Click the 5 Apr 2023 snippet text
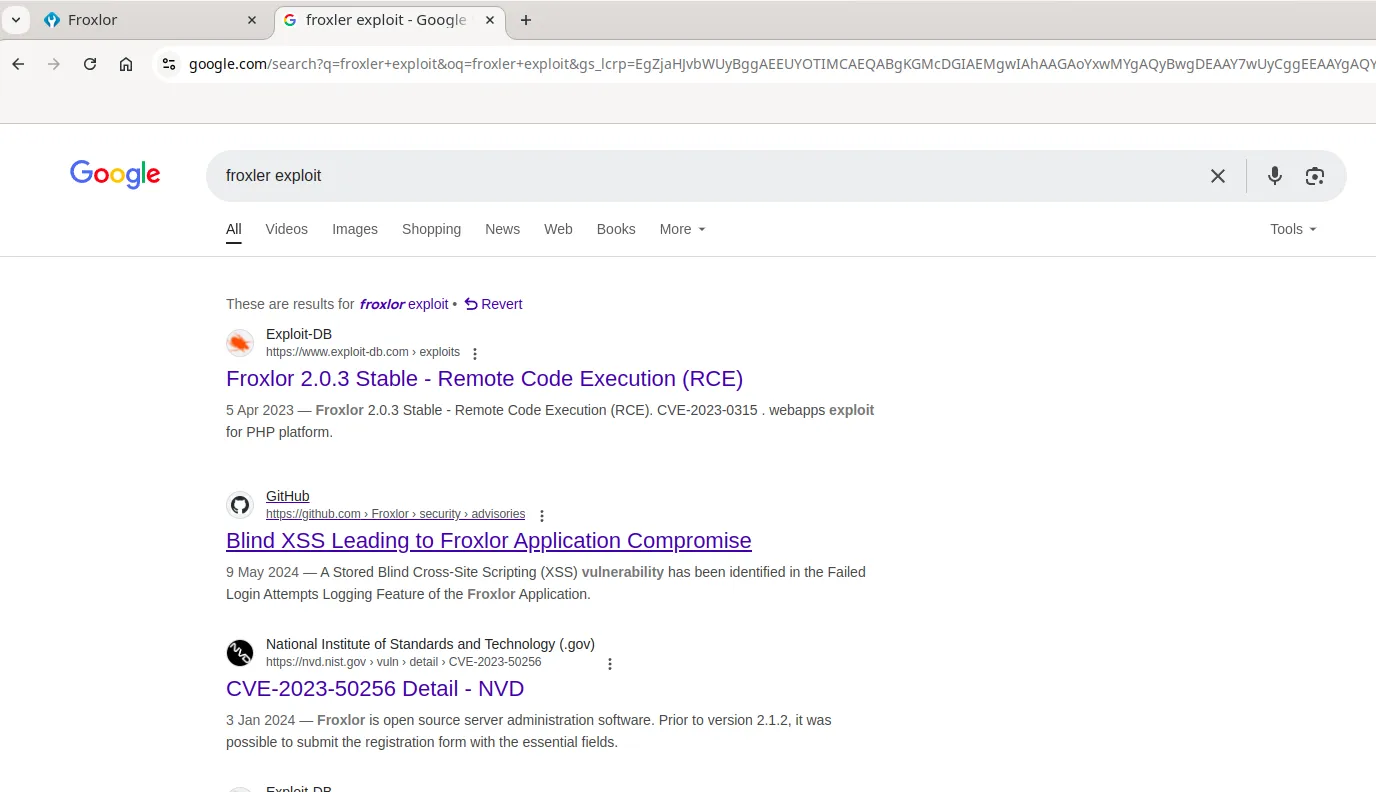This screenshot has width=1376, height=792. [550, 421]
